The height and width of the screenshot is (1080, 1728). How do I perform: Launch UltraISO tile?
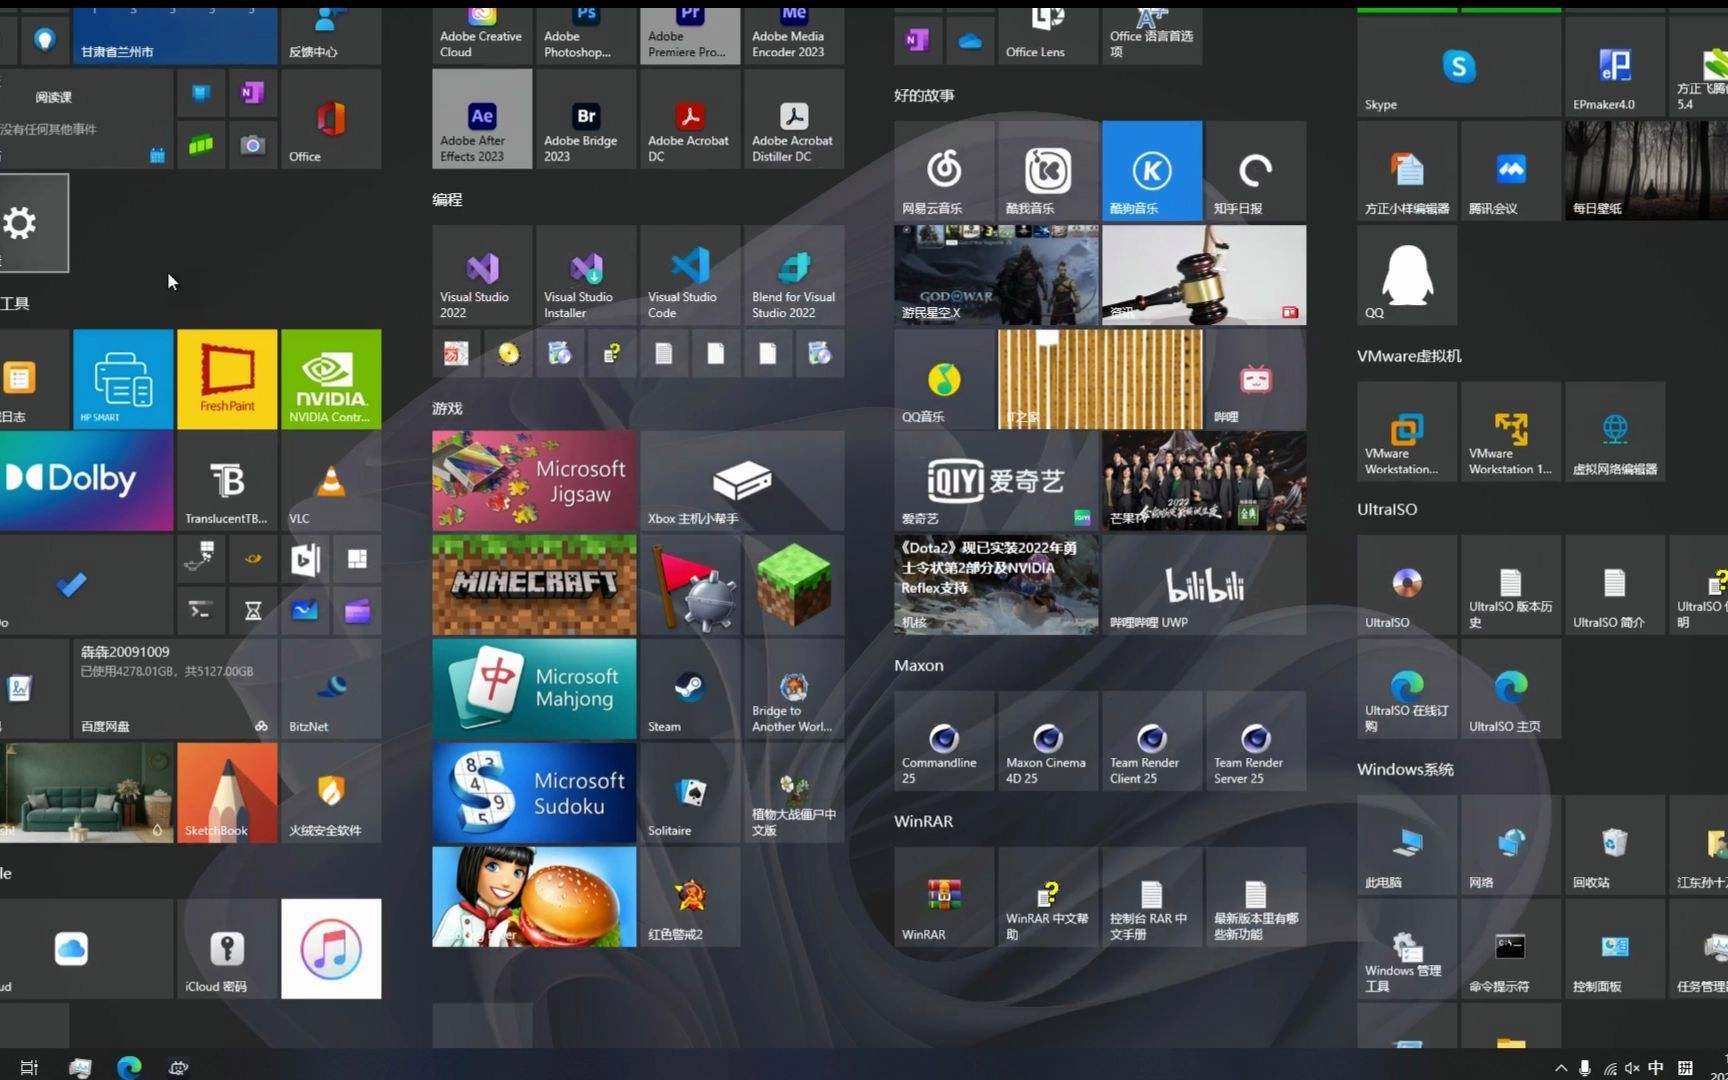click(x=1407, y=585)
